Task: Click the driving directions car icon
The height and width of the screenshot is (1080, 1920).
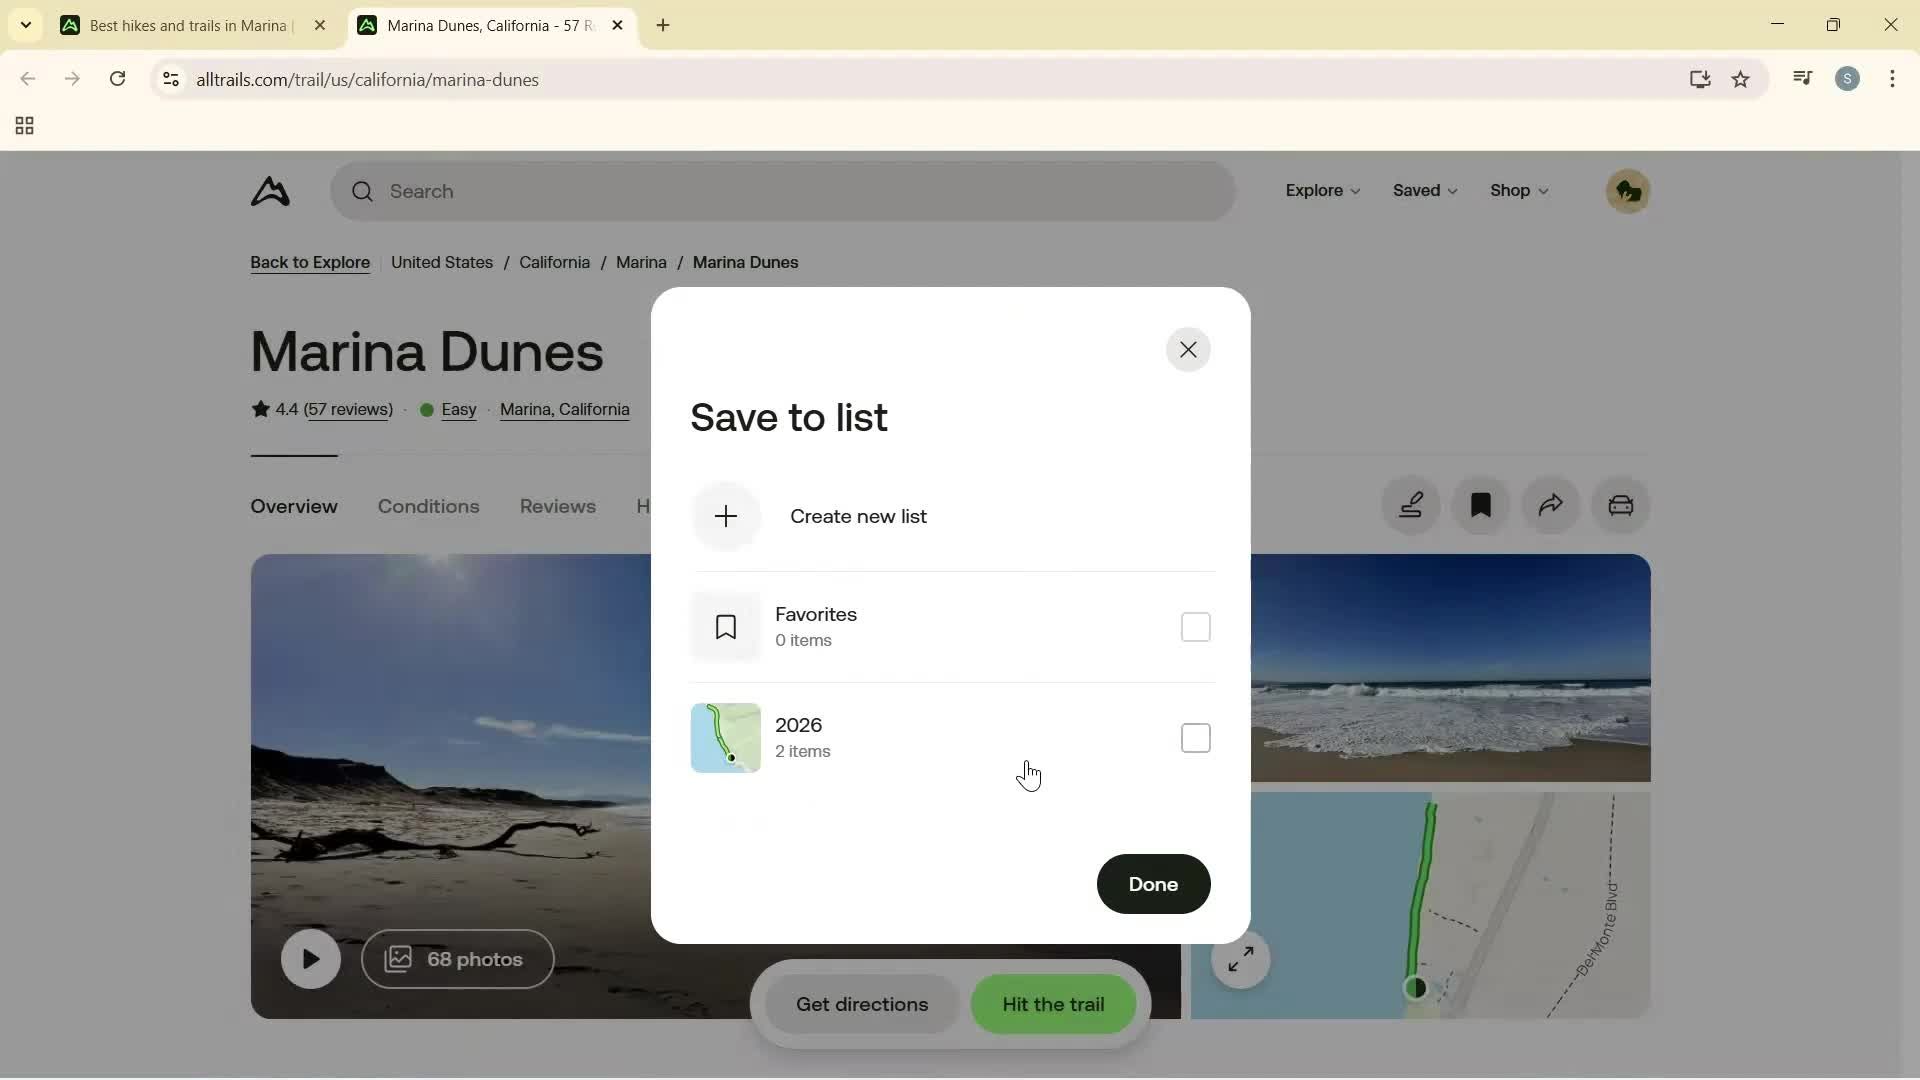Action: click(1620, 505)
